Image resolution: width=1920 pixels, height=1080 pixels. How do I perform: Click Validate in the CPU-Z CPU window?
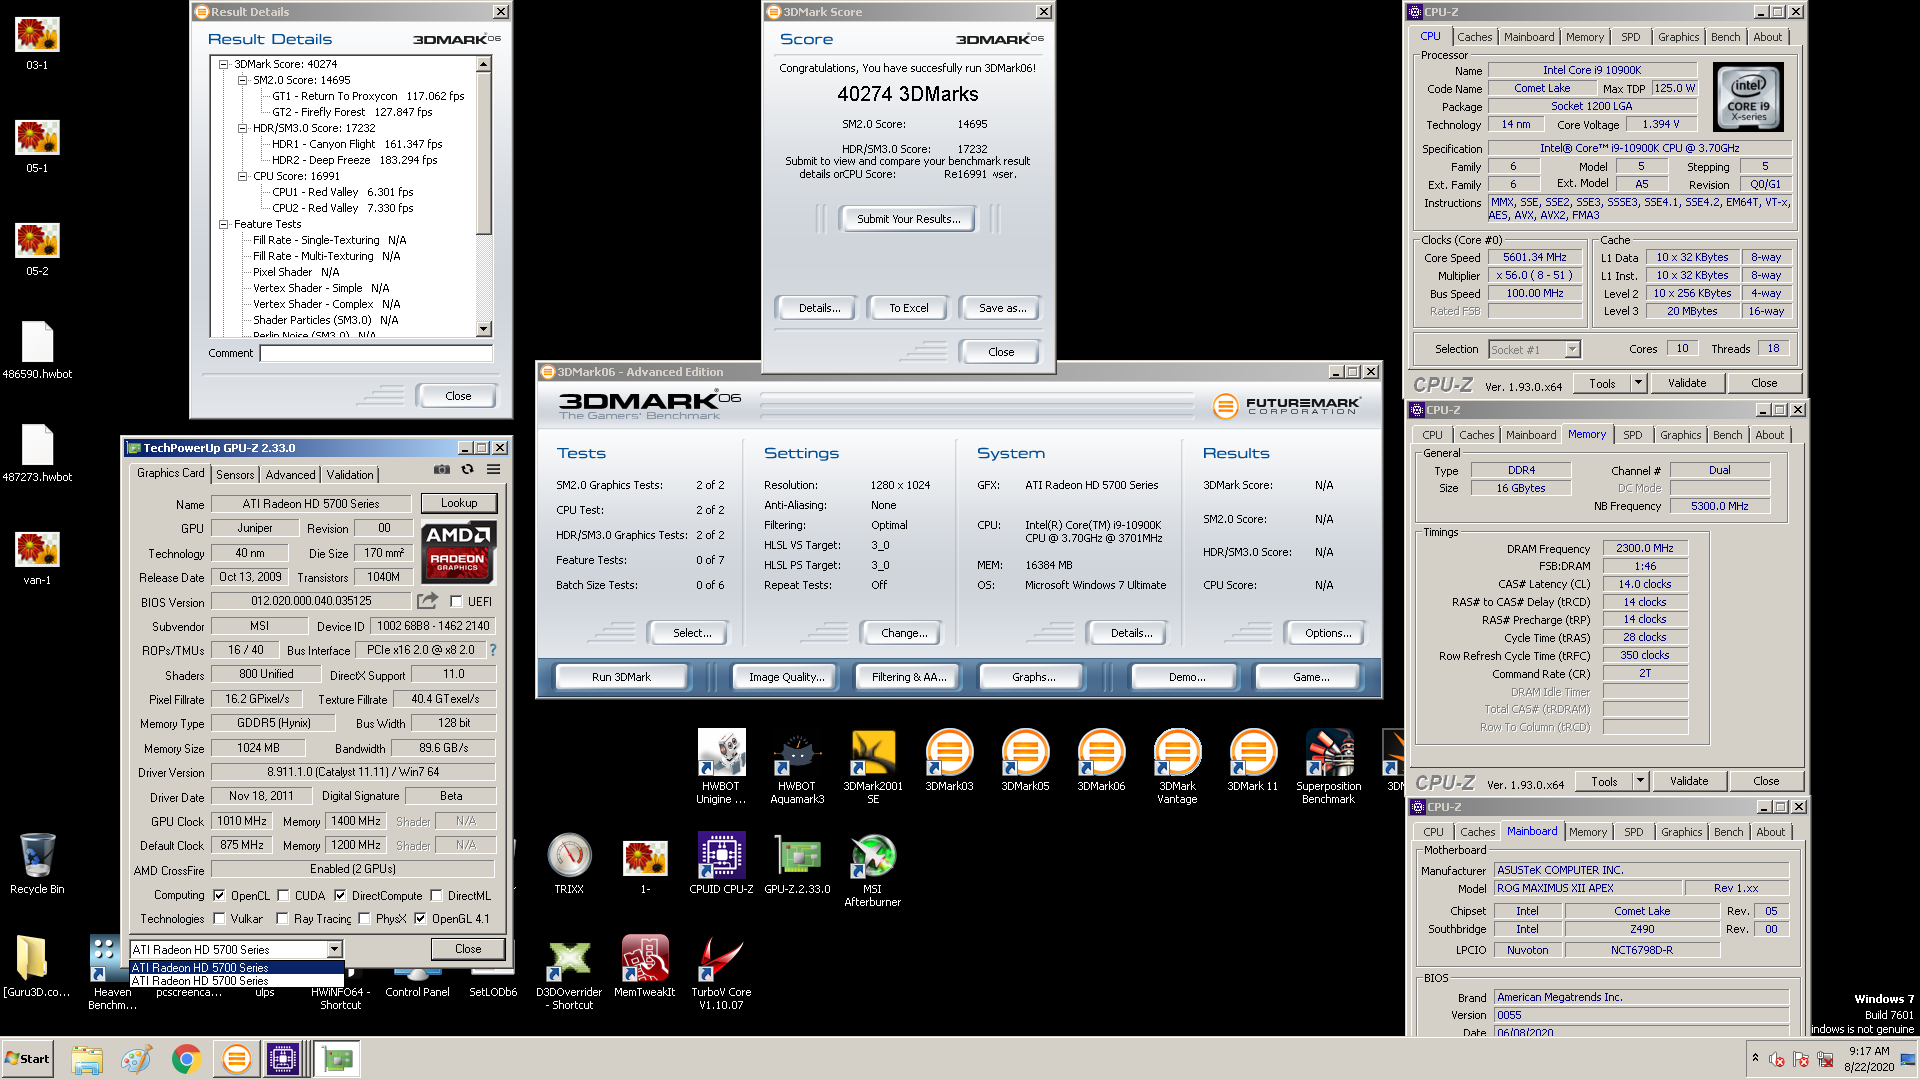[x=1687, y=383]
